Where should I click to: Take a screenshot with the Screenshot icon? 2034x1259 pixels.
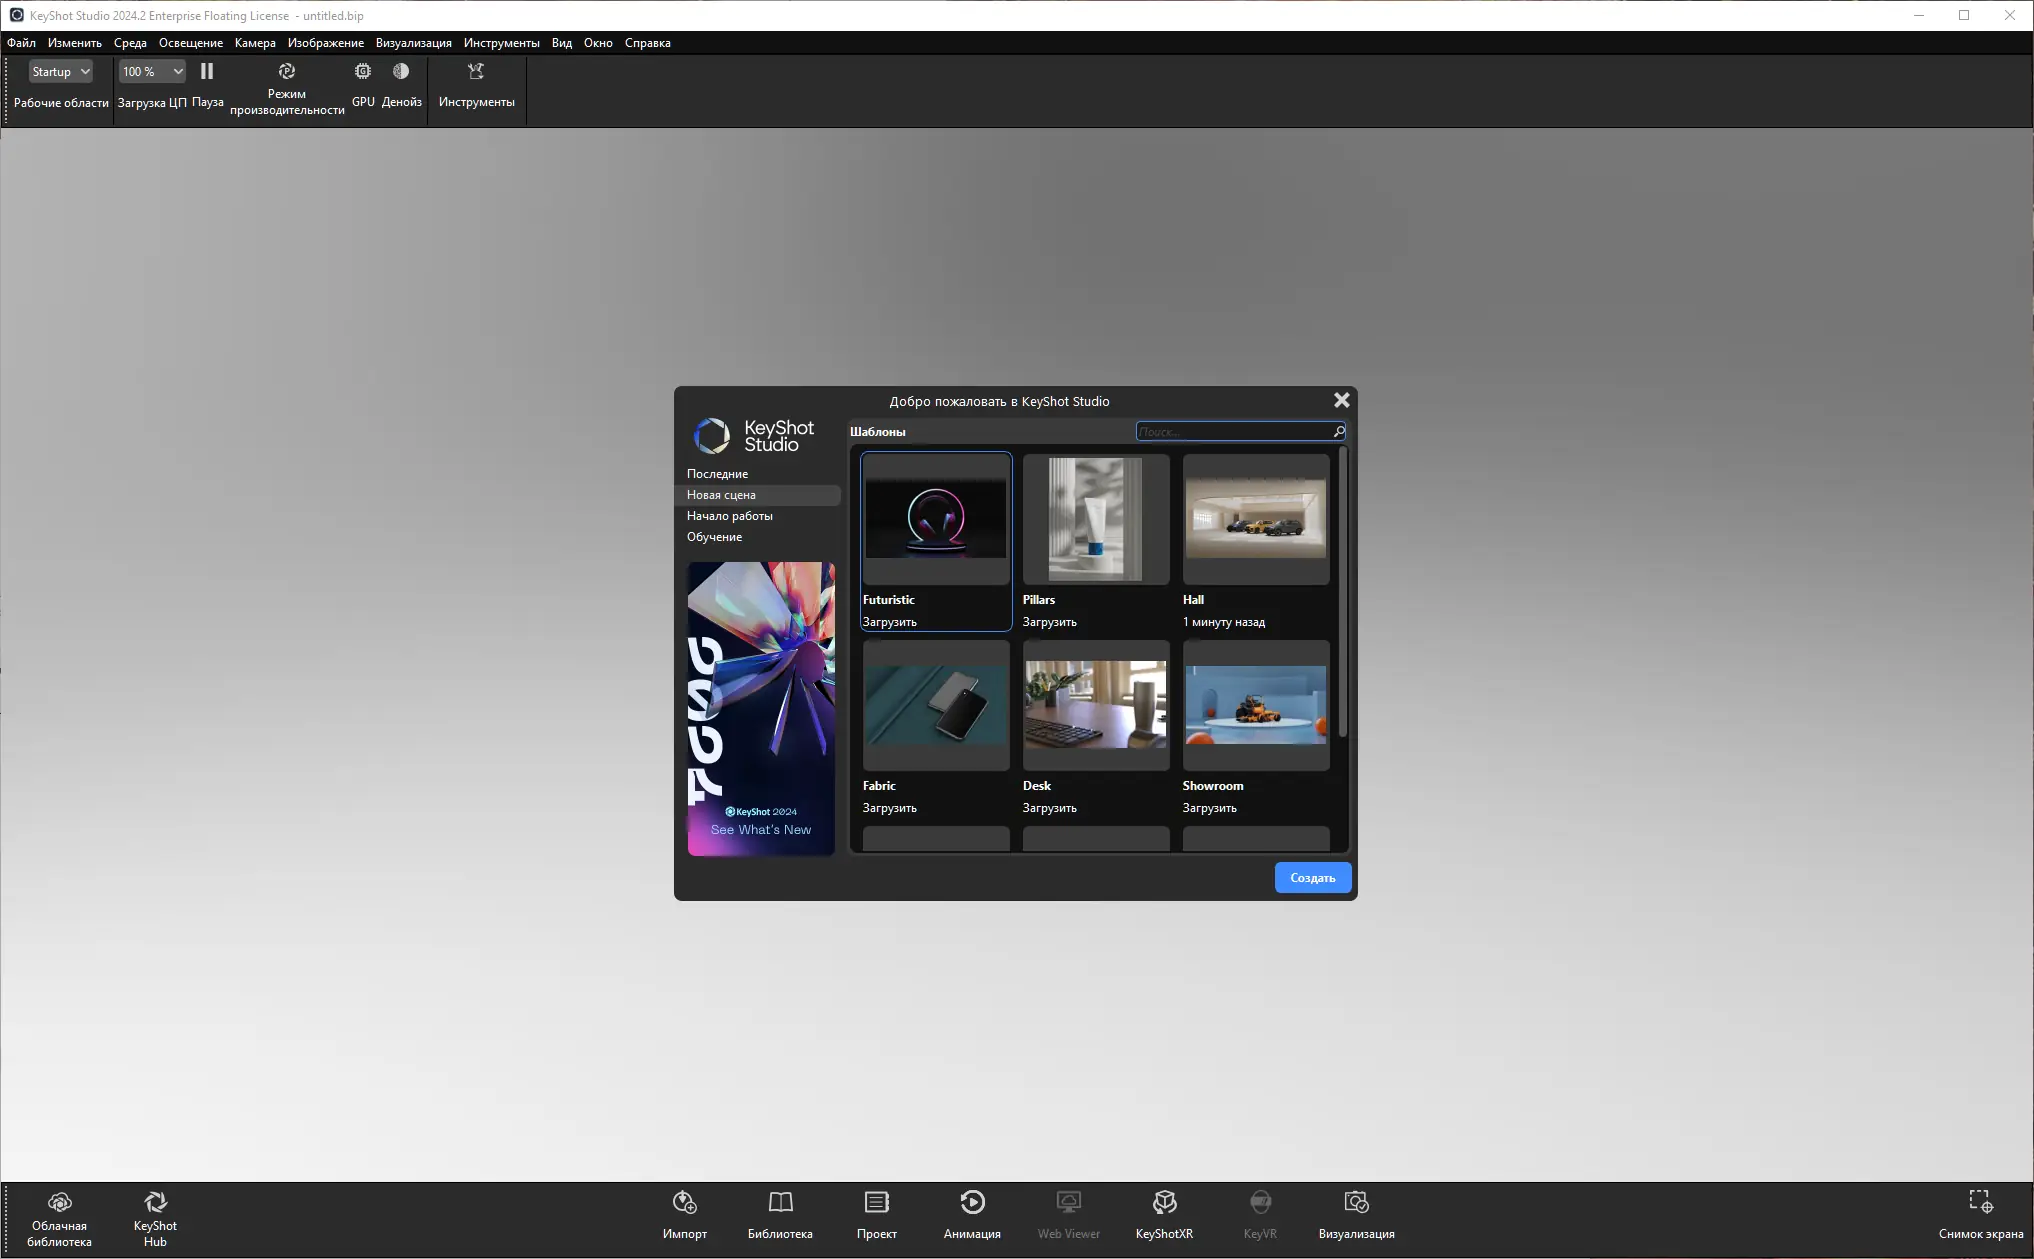point(1980,1203)
